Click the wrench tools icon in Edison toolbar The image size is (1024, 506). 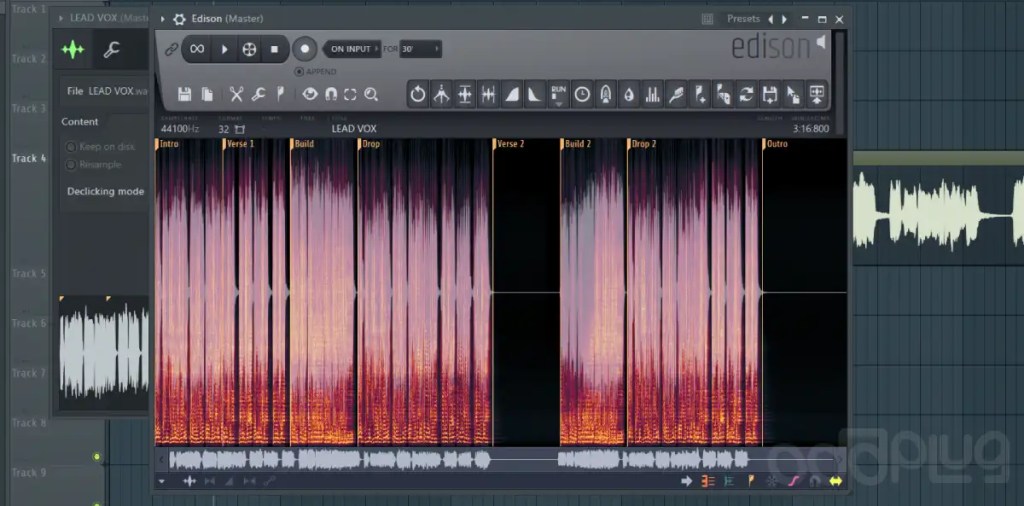(x=259, y=95)
